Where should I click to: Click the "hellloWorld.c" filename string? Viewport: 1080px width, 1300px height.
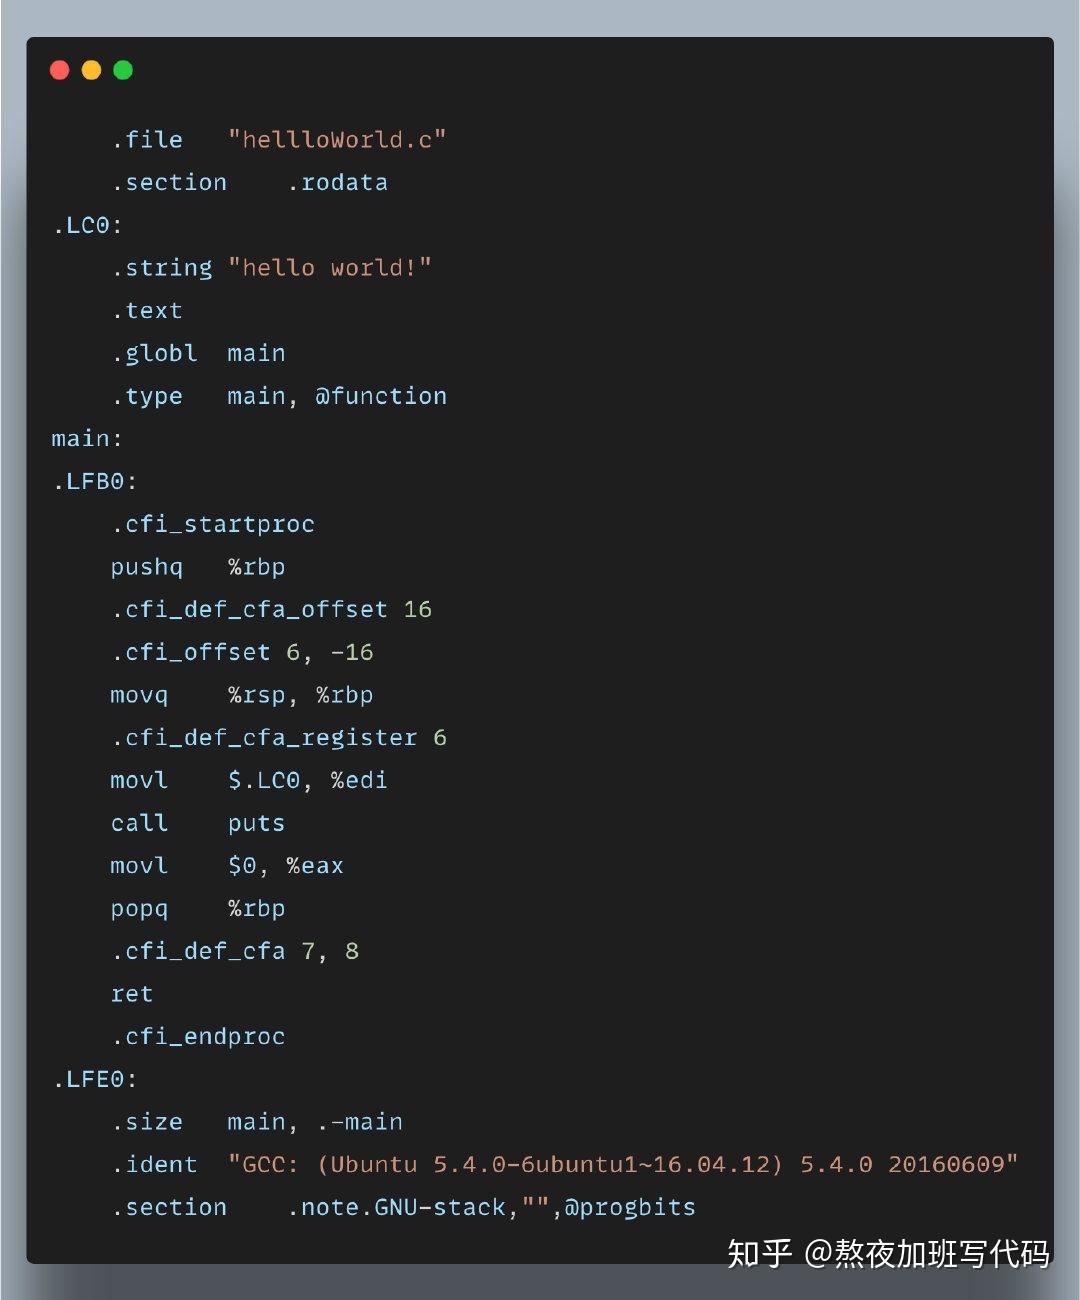(337, 140)
